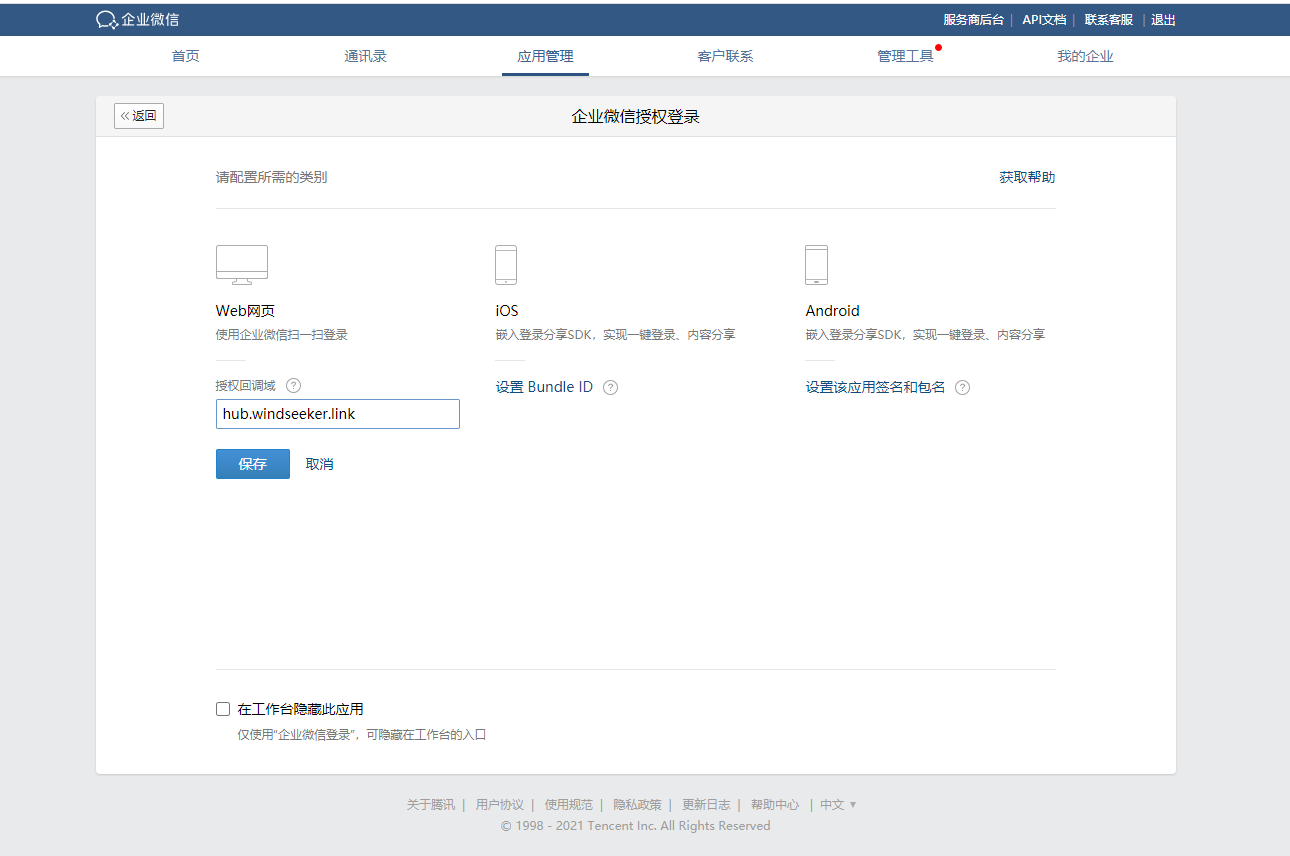Image resolution: width=1290 pixels, height=856 pixels.
Task: Click 退出 to log out
Action: click(x=1163, y=20)
